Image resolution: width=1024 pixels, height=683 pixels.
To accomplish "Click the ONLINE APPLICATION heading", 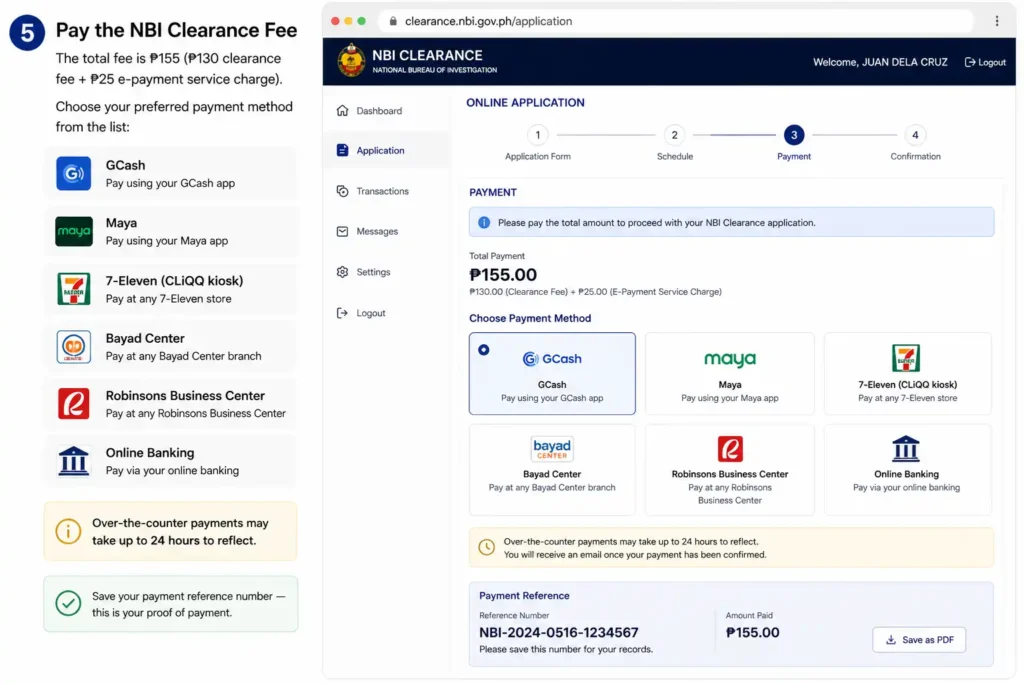I will point(525,103).
